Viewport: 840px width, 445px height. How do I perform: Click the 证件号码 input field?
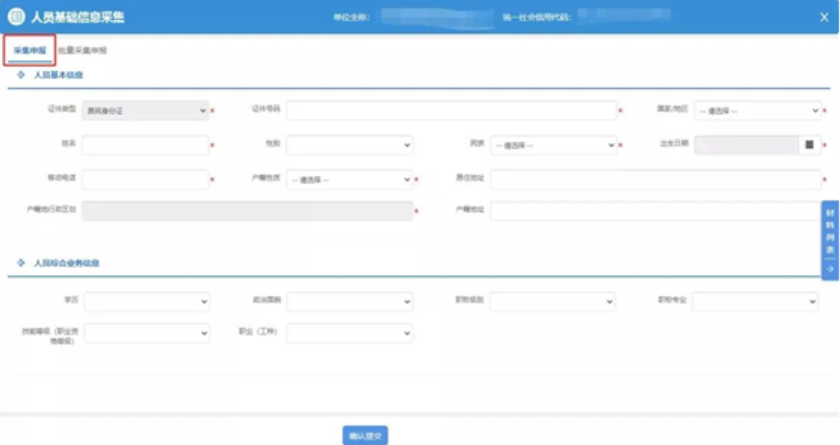point(450,110)
